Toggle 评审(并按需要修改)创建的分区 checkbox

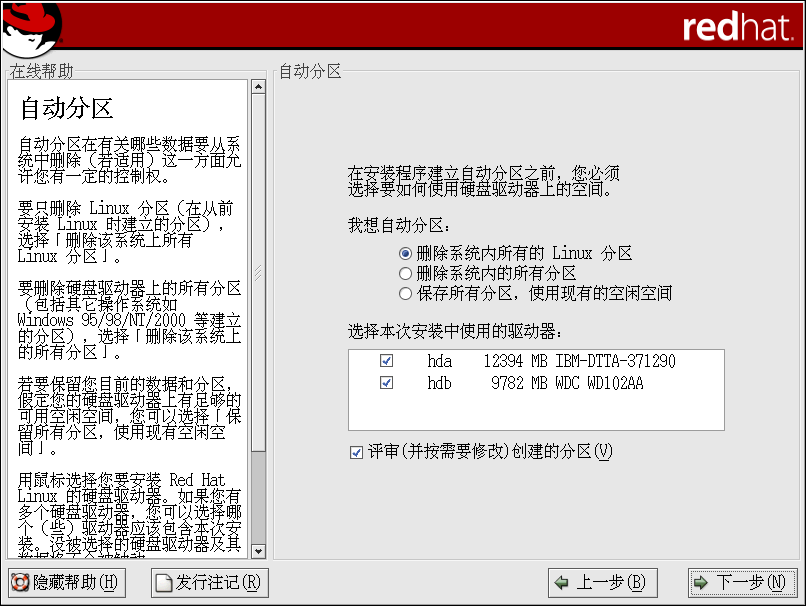pyautogui.click(x=356, y=452)
